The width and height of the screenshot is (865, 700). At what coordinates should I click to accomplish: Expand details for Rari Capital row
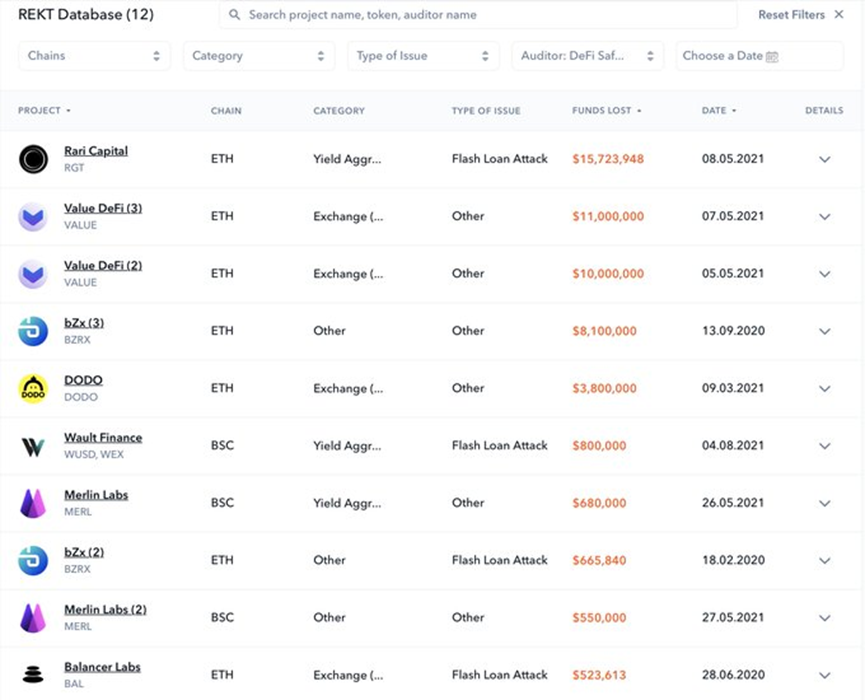[825, 159]
